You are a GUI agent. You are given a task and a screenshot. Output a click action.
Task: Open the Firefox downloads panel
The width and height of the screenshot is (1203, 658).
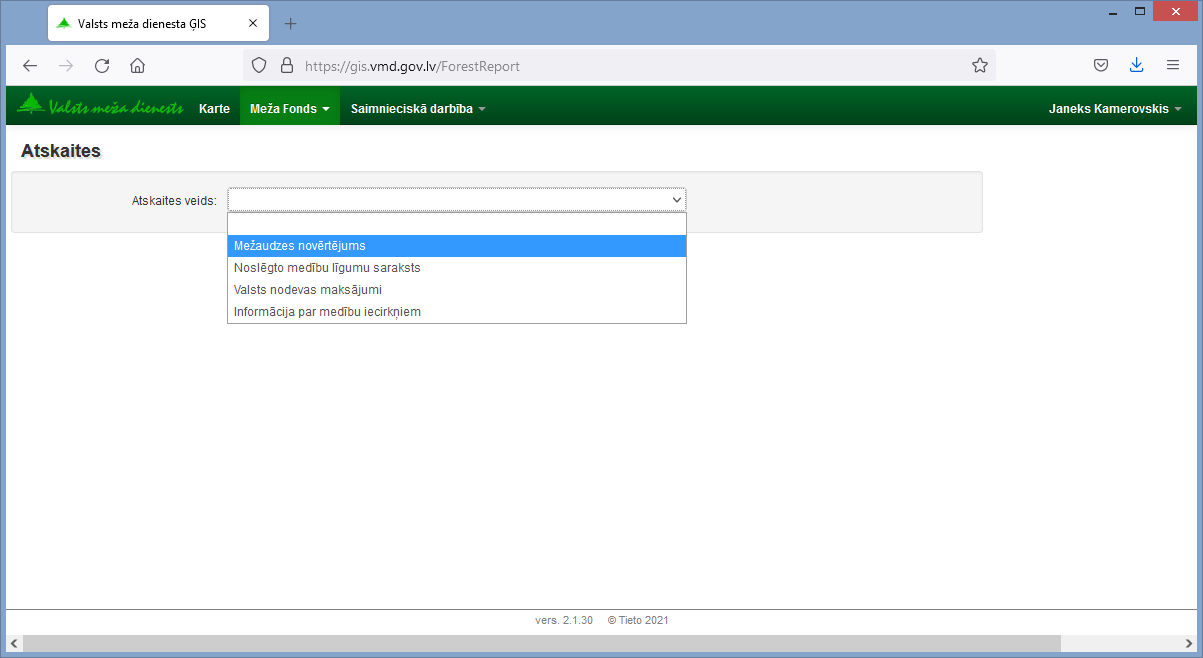tap(1136, 66)
